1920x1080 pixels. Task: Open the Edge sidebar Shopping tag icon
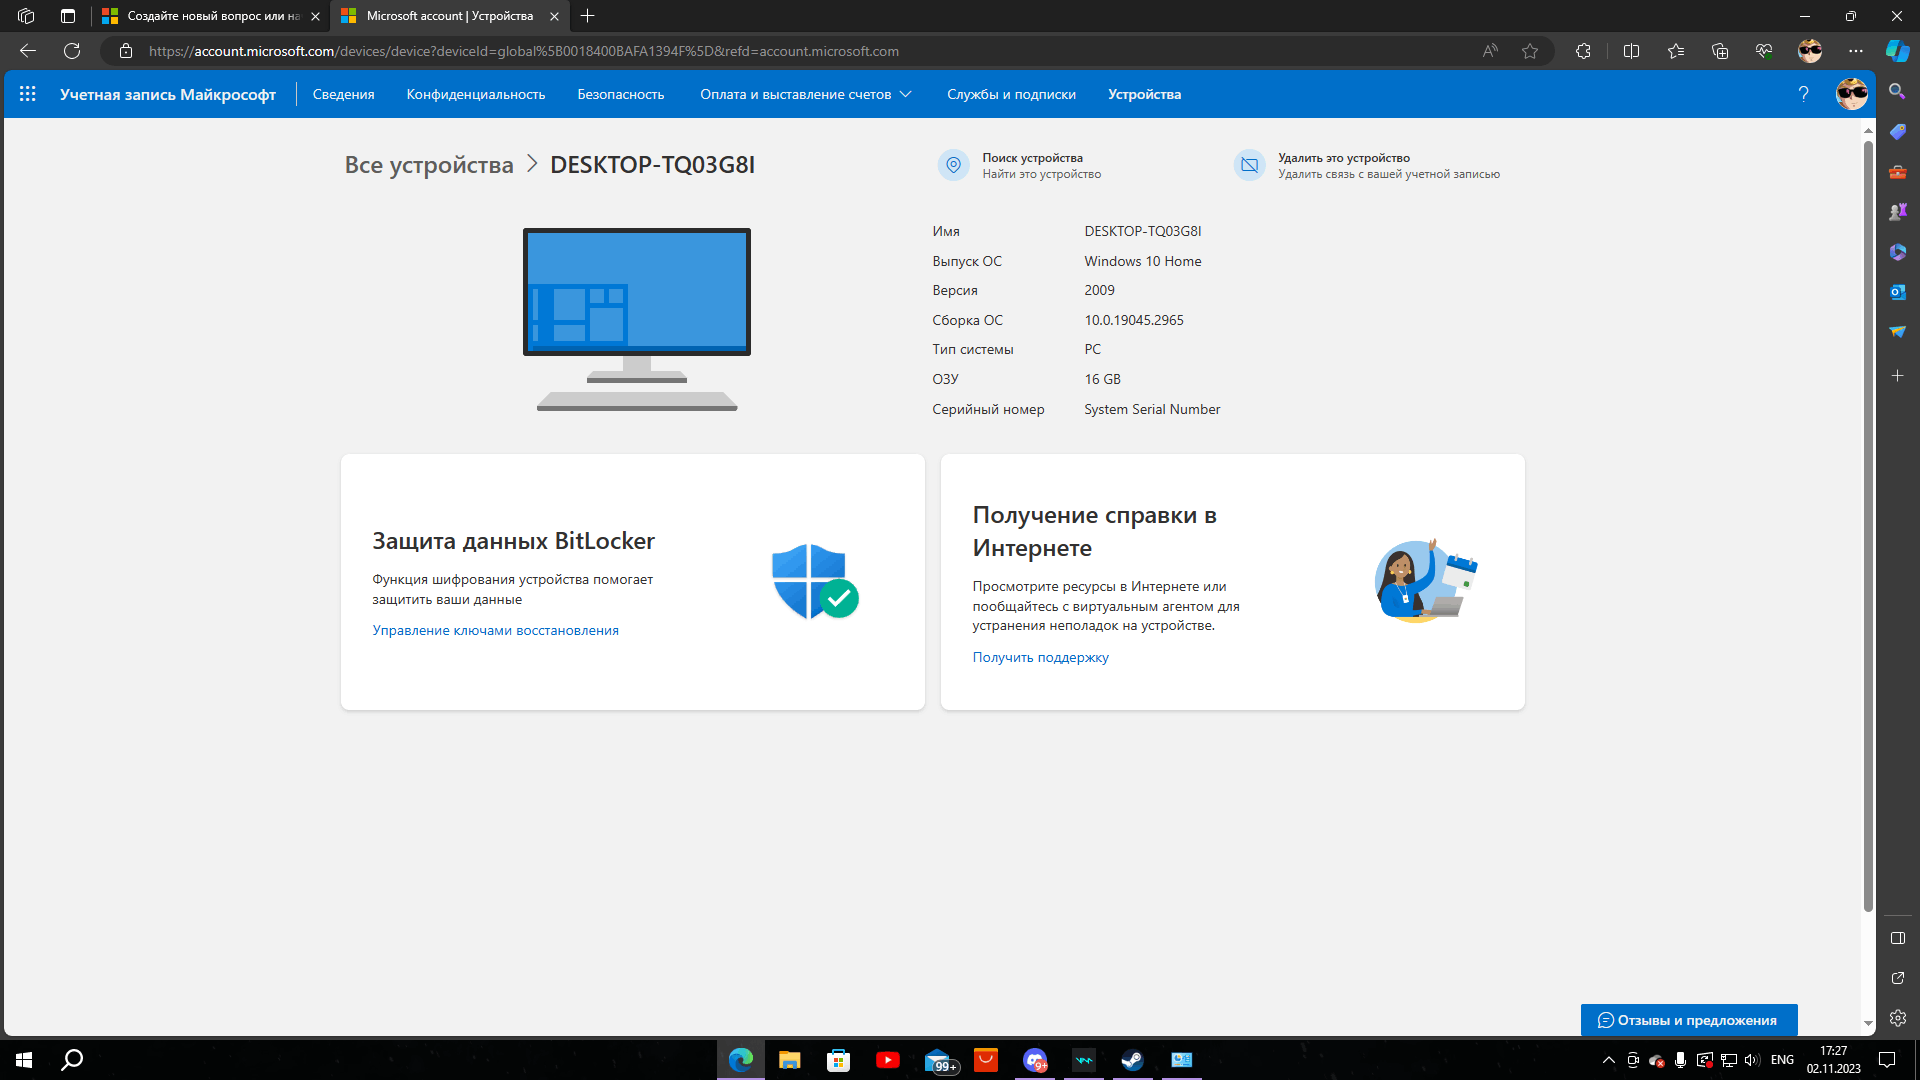click(x=1897, y=131)
